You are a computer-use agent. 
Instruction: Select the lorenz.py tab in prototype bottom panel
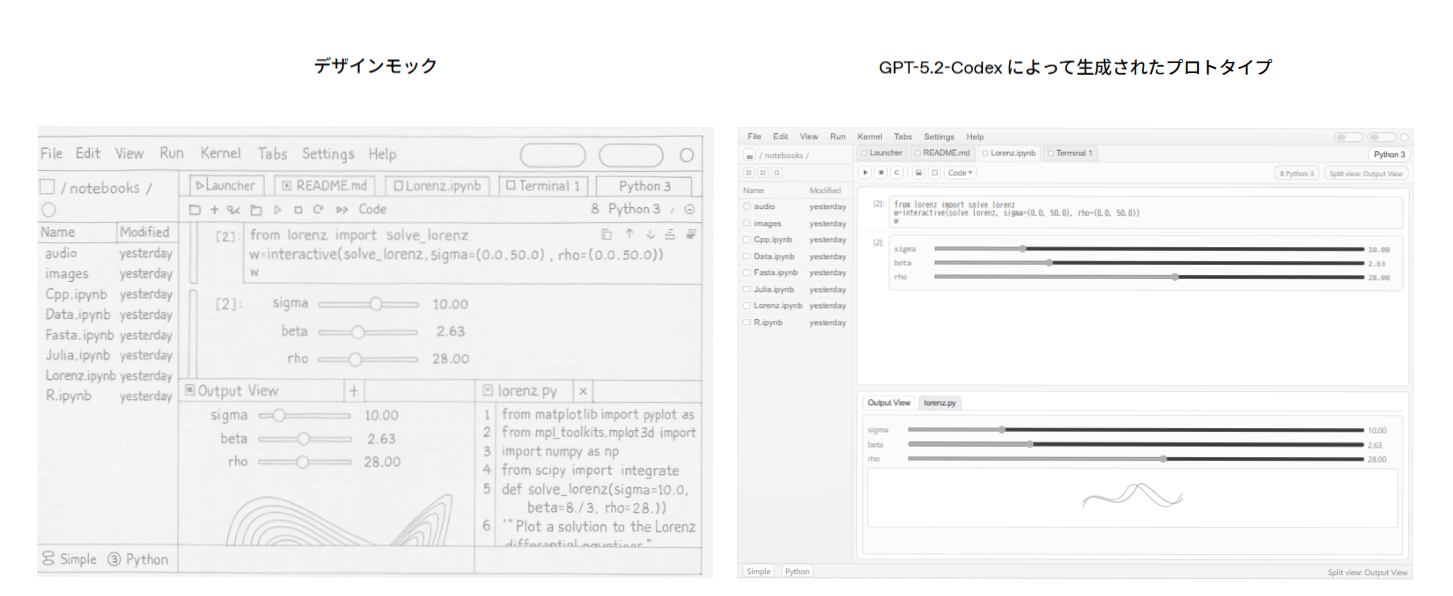click(x=940, y=402)
